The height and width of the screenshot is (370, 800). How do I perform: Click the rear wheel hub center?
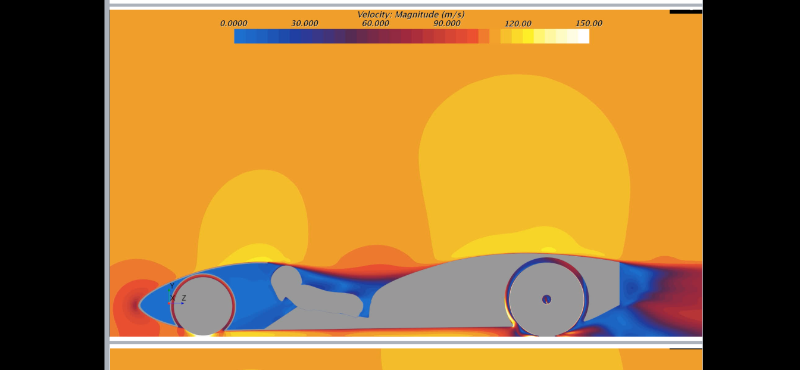(x=546, y=299)
